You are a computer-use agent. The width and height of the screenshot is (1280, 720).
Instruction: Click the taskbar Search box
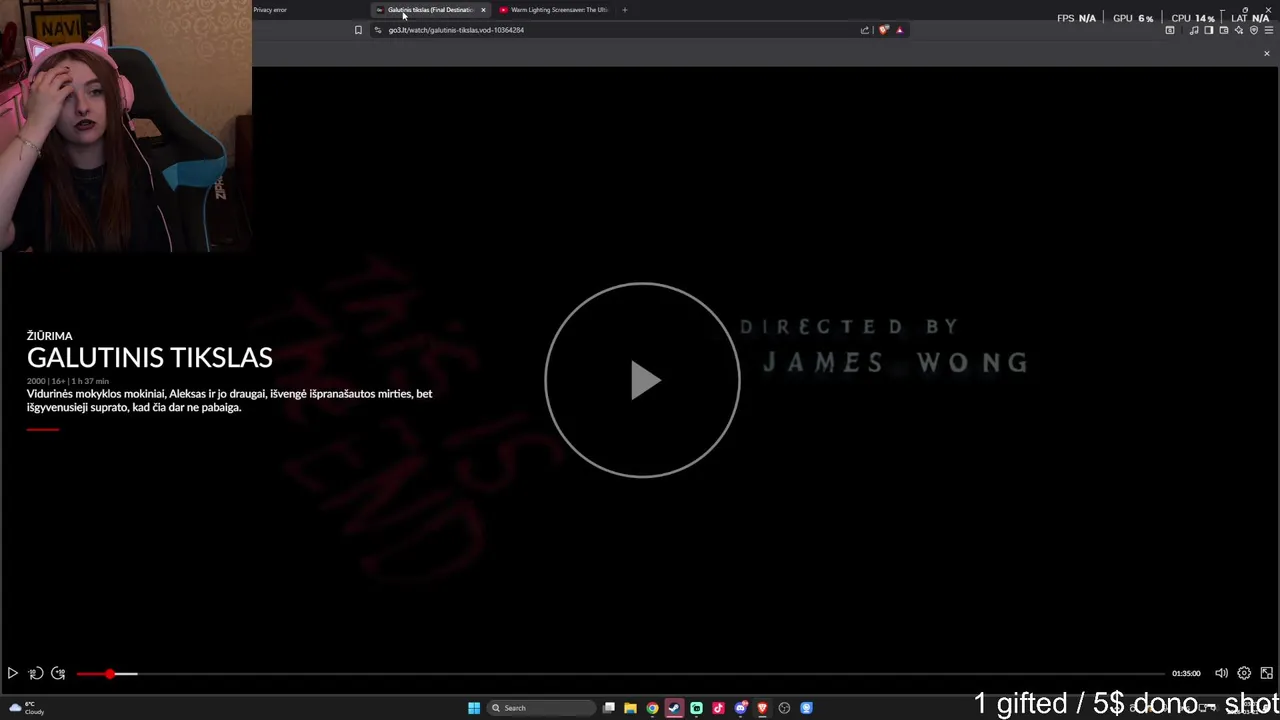[541, 708]
